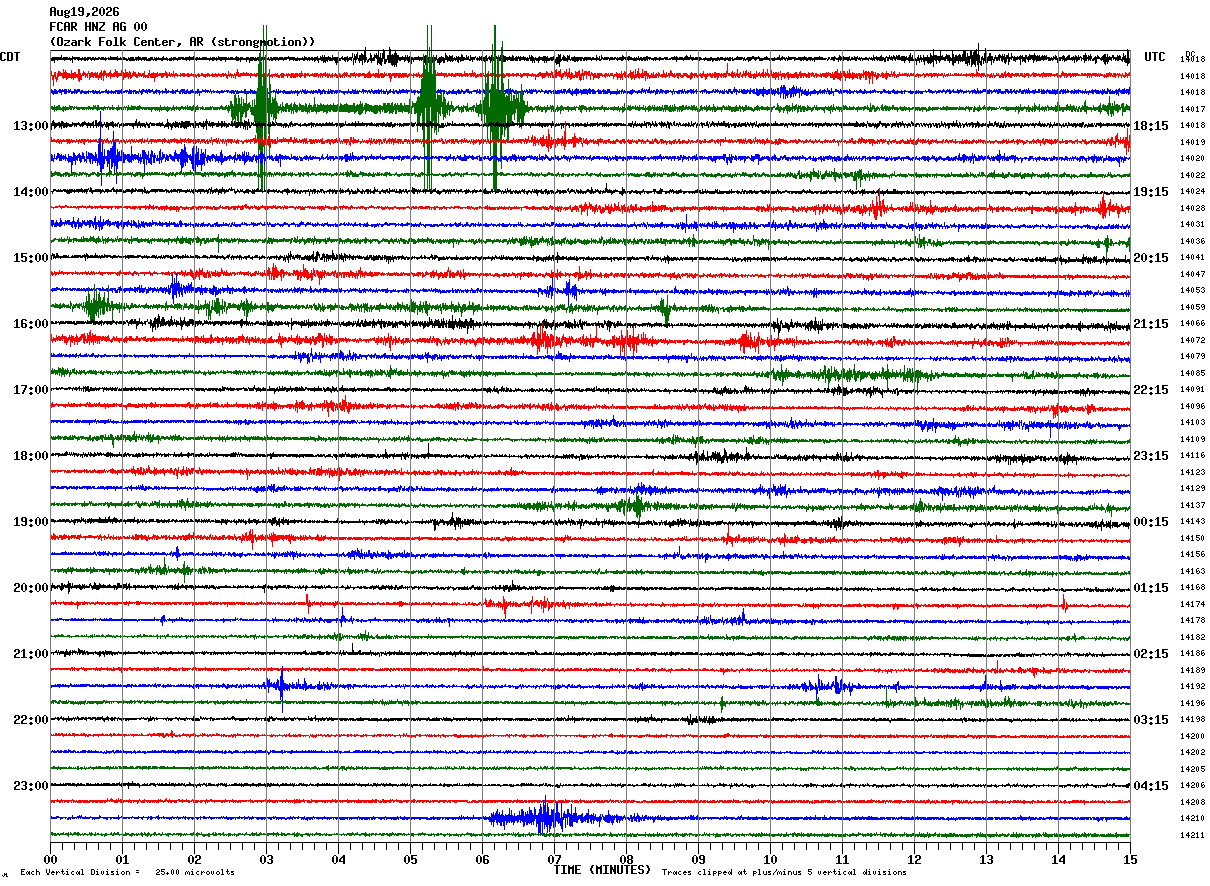Click the 14211 value in the right column

1192,835
